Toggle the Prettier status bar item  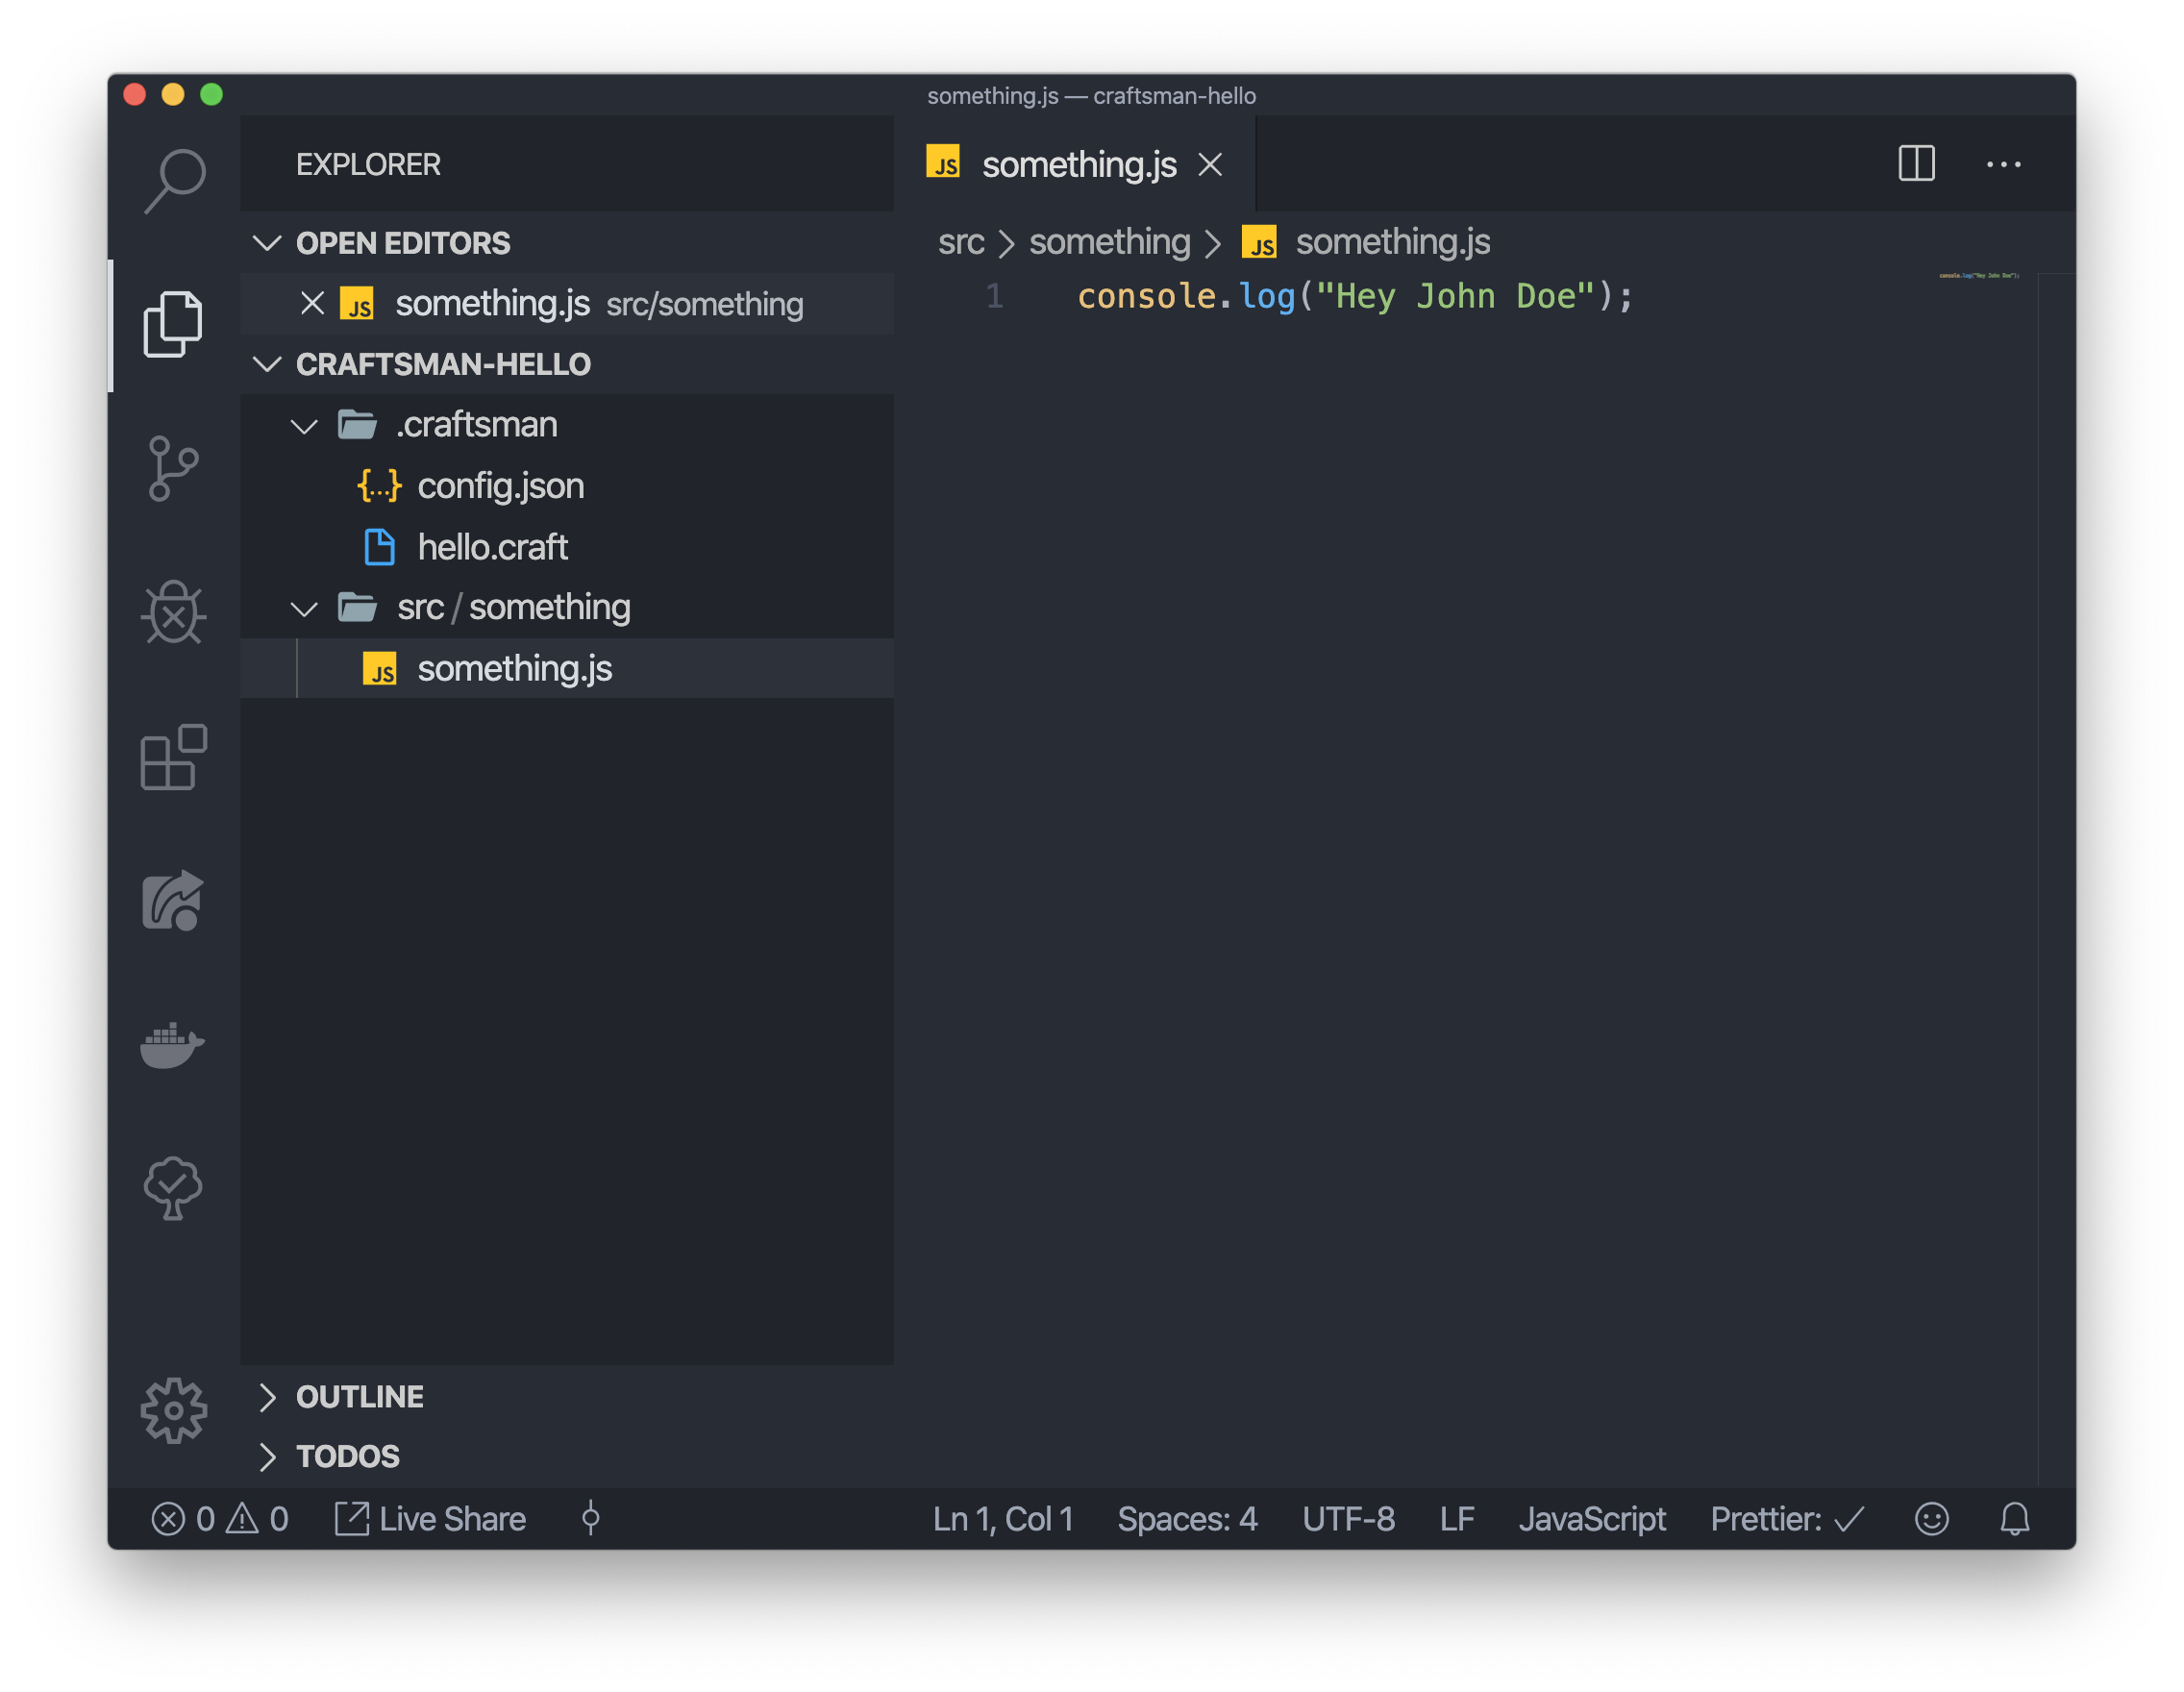1786,1519
